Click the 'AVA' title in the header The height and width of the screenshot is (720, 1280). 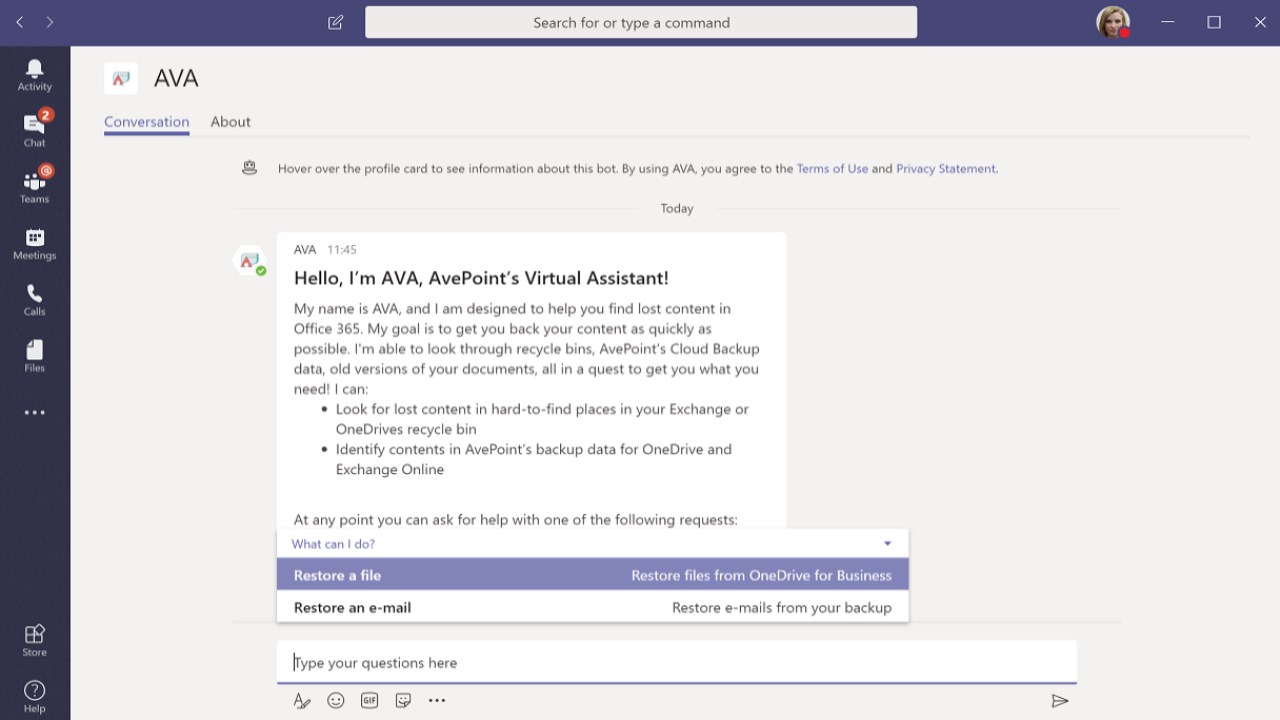coord(176,78)
